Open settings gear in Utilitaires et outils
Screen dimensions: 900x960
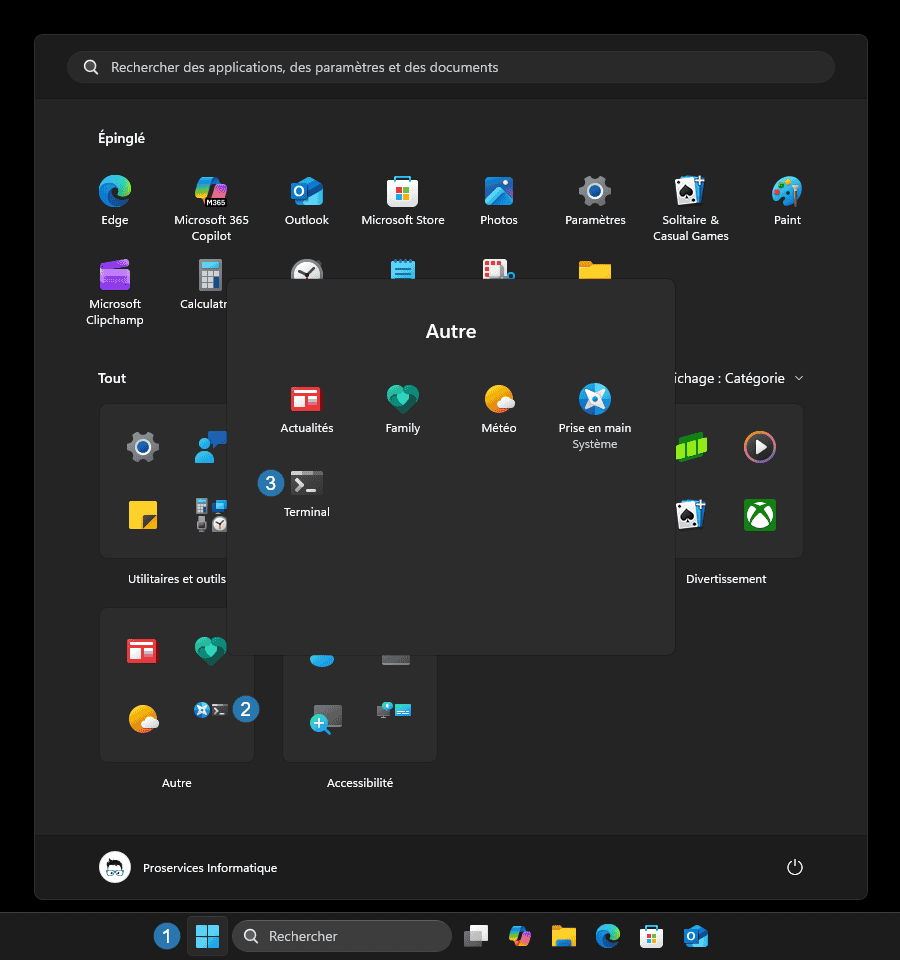[x=143, y=447]
